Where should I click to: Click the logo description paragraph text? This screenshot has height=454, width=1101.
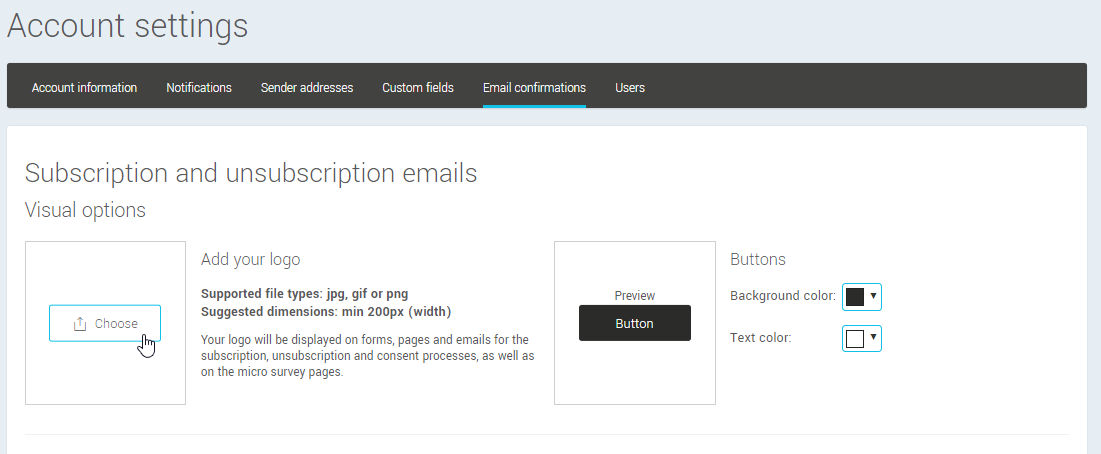367,356
